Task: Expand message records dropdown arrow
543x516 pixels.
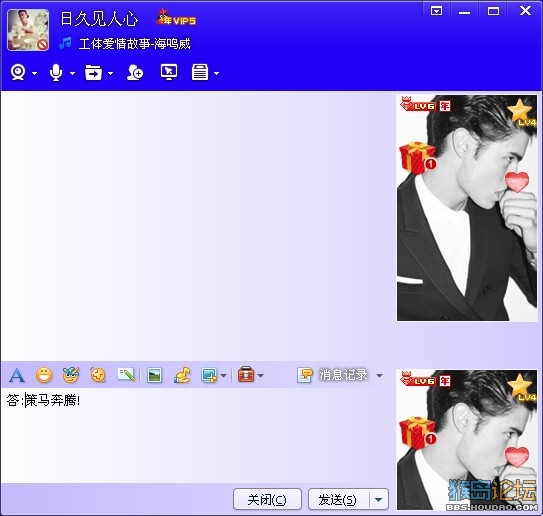Action: point(380,375)
